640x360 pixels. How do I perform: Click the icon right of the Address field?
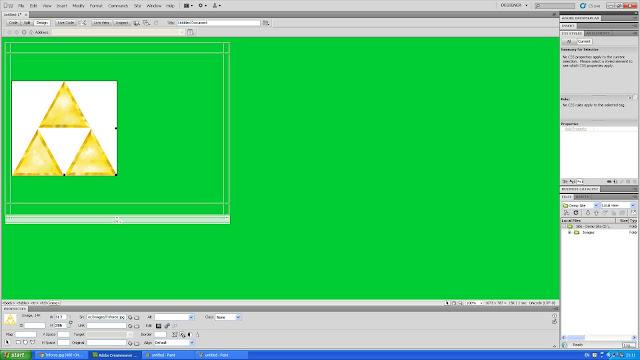tap(191, 32)
